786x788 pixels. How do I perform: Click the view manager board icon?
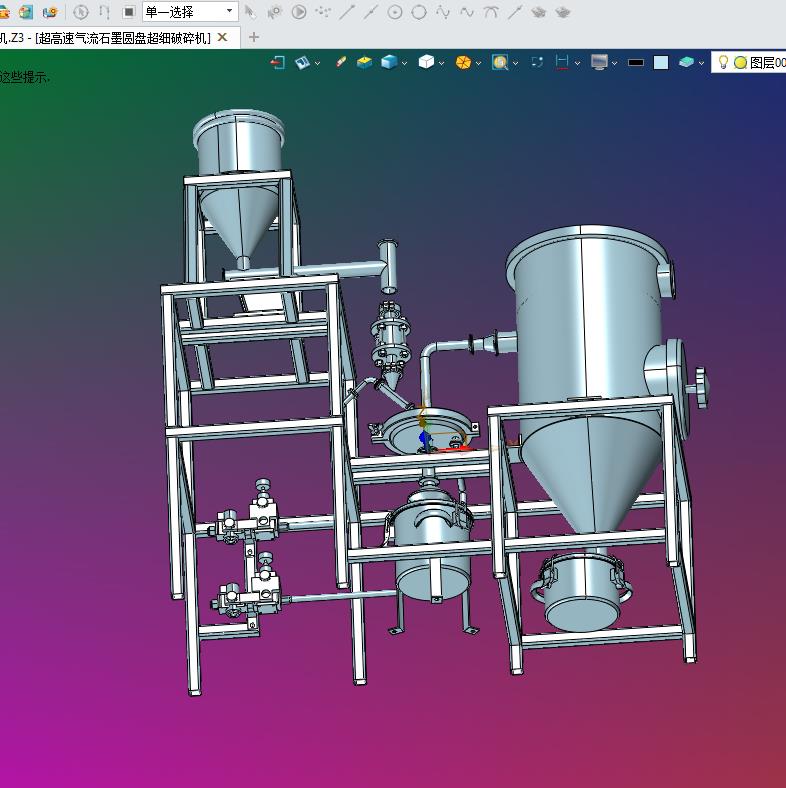click(x=303, y=62)
